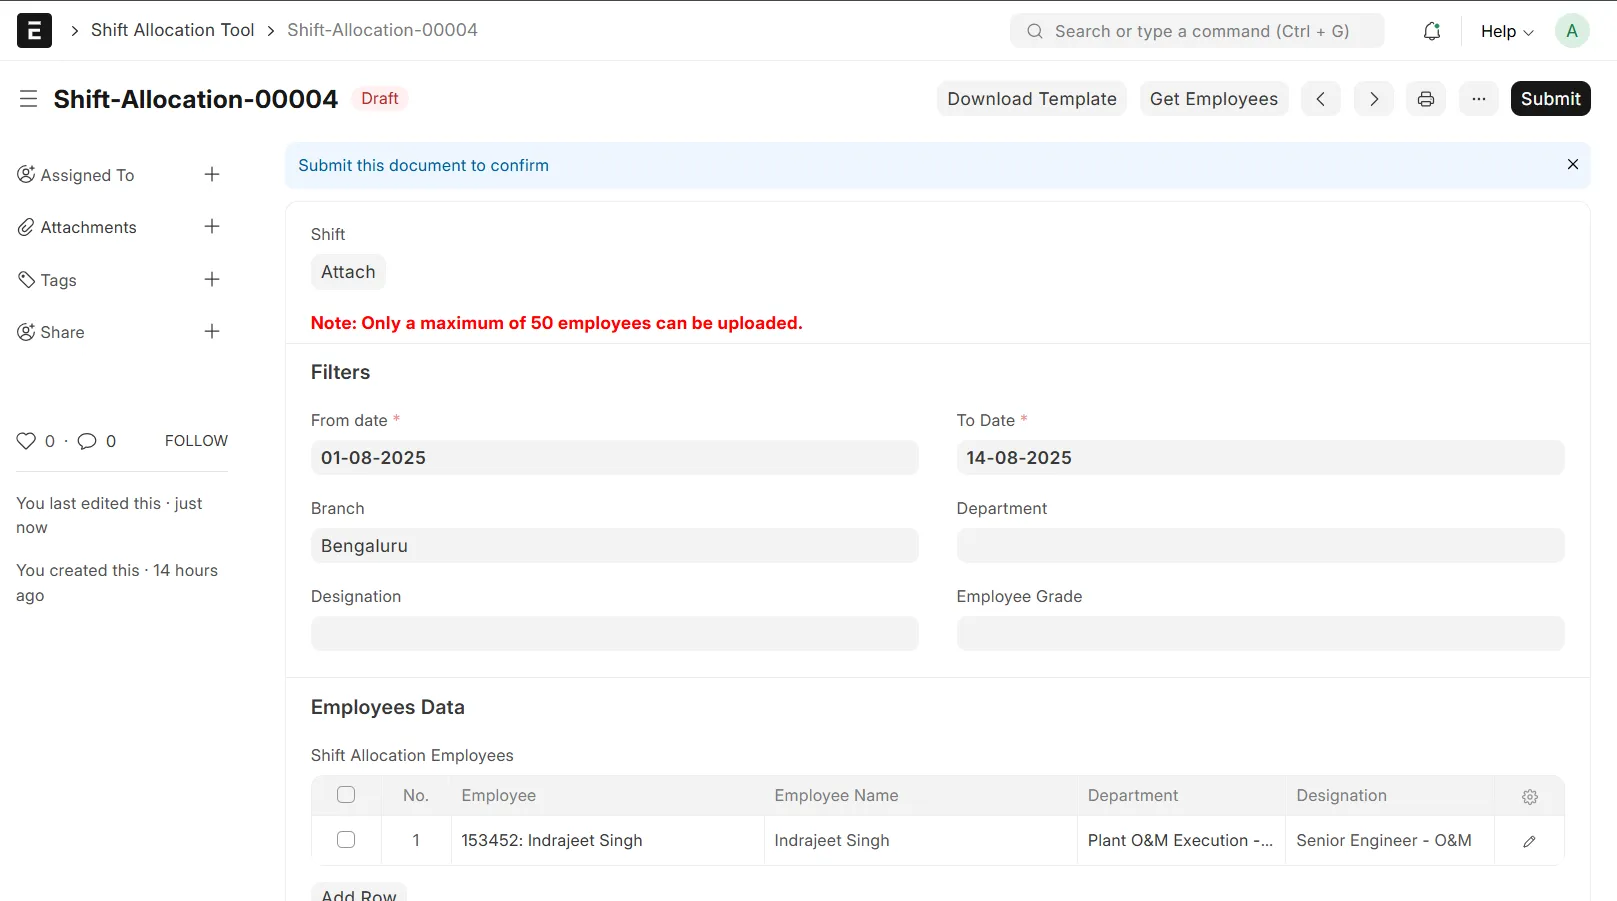Like this document heart icon

[26, 441]
